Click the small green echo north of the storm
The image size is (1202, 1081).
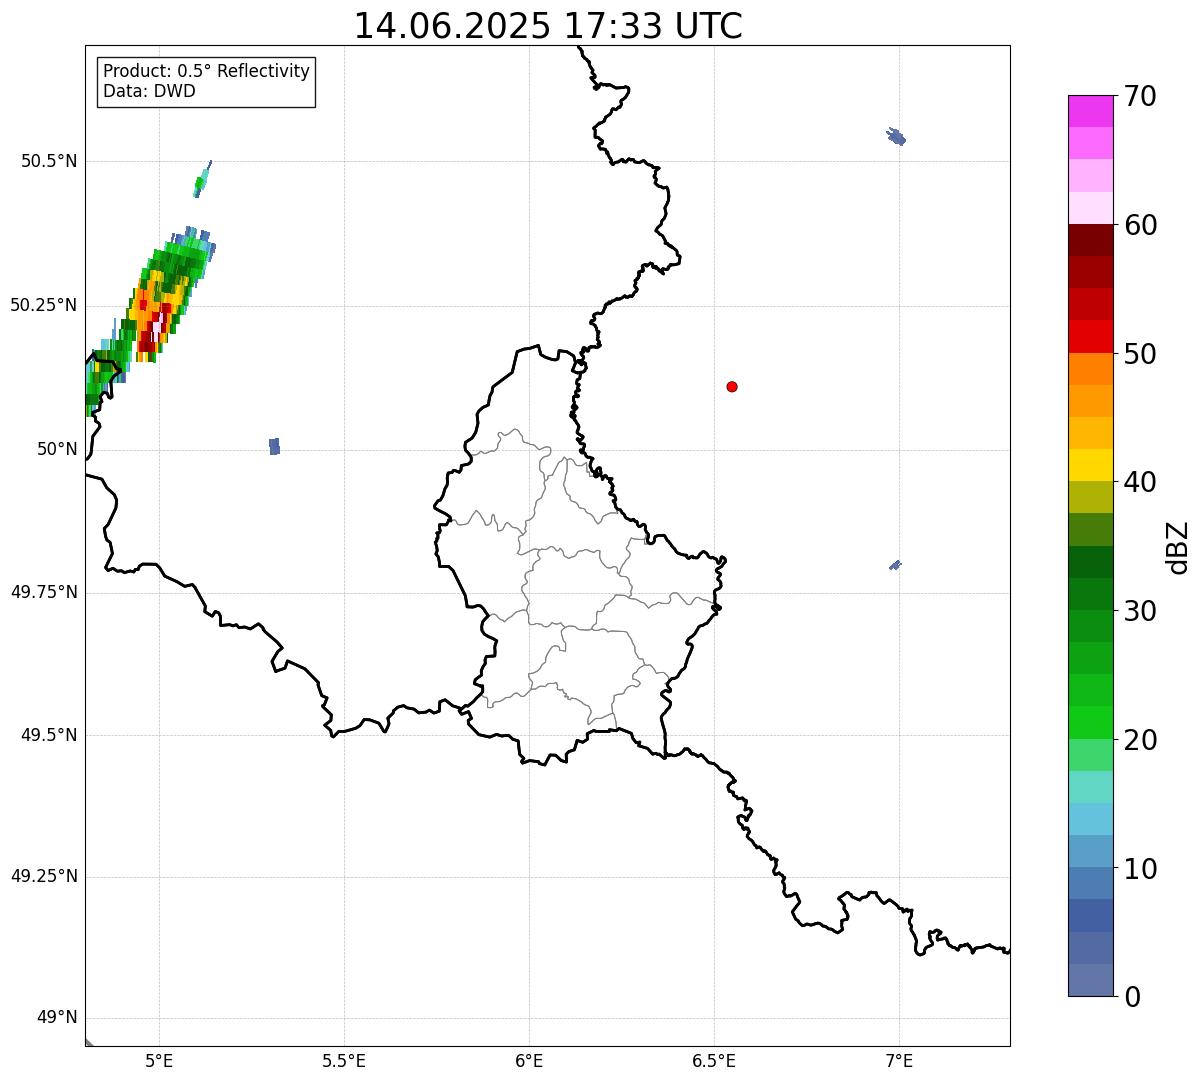pos(202,179)
